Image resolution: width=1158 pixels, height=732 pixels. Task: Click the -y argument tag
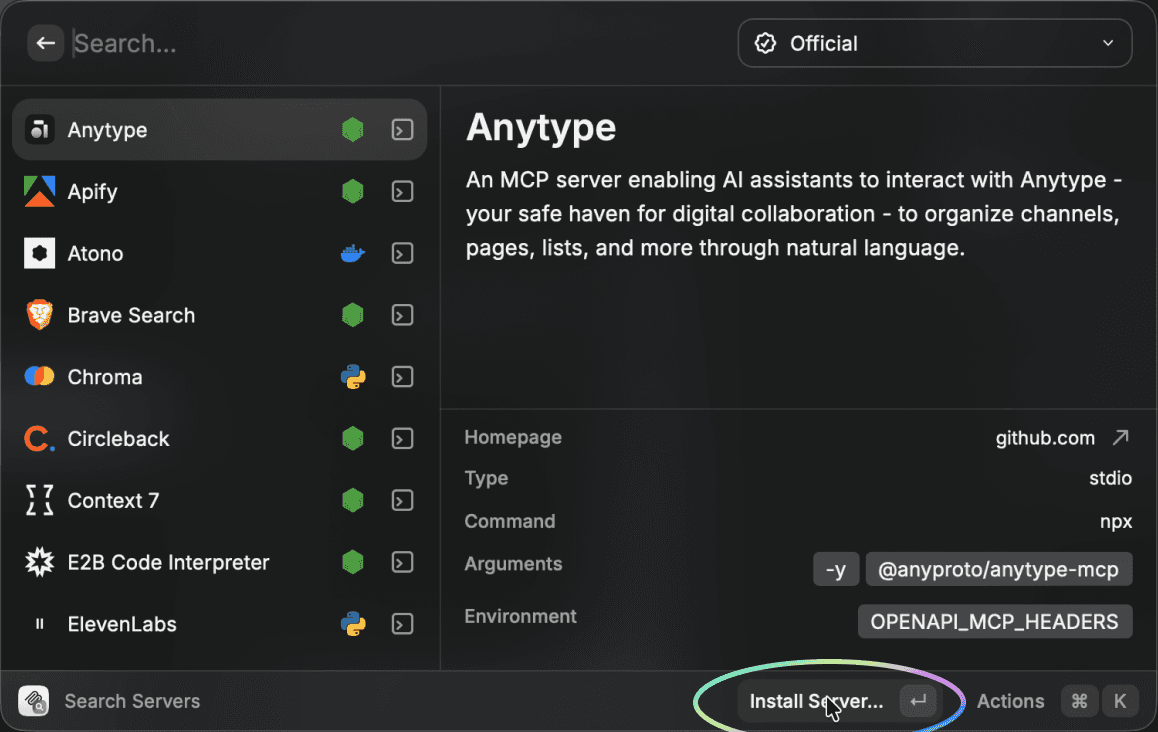coord(836,569)
